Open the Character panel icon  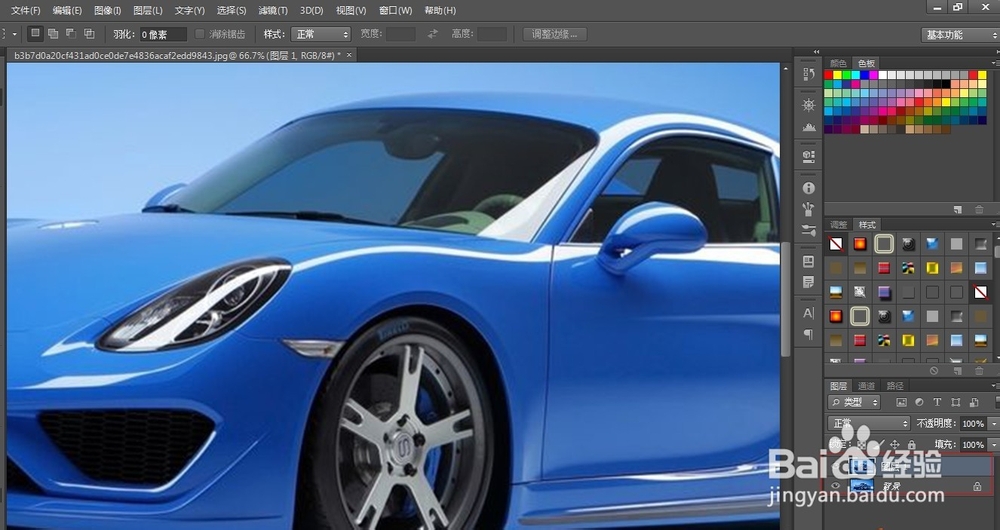(x=809, y=313)
